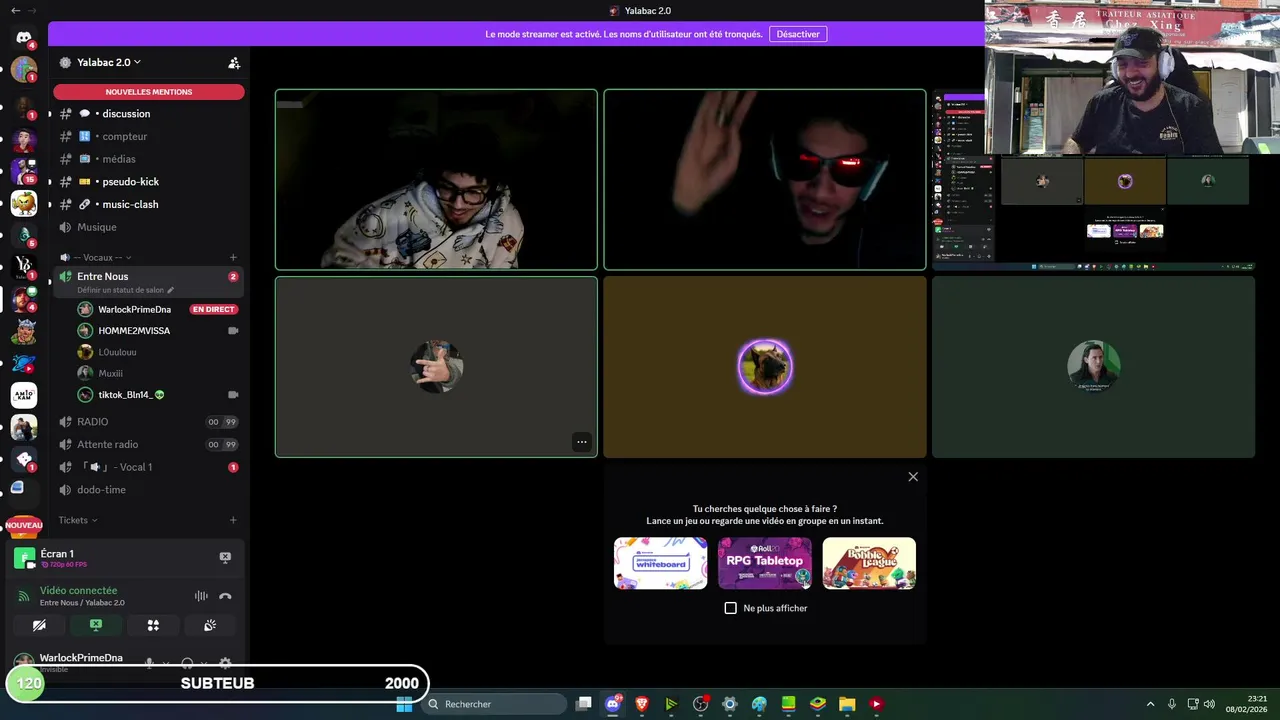Select user tiktok_Bln14_ in the voice list
The width and height of the screenshot is (1280, 720).
125,395
